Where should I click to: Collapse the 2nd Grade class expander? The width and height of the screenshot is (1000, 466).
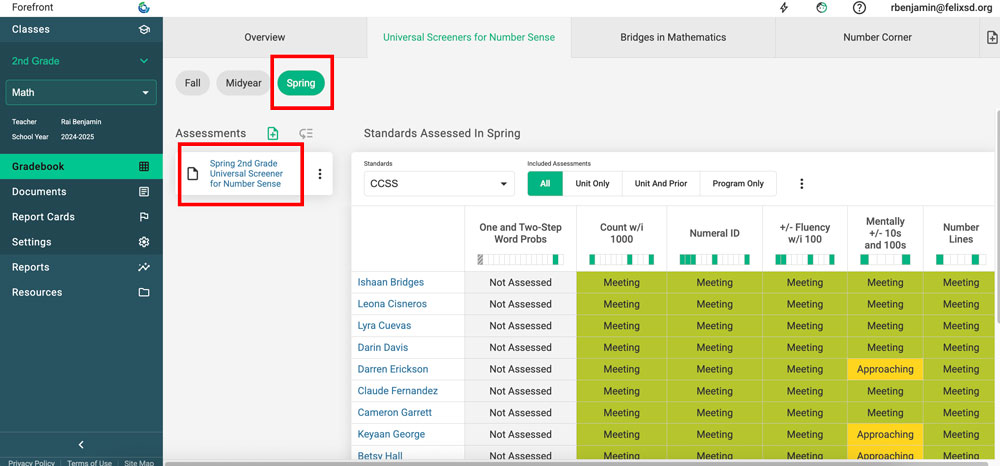(x=144, y=61)
